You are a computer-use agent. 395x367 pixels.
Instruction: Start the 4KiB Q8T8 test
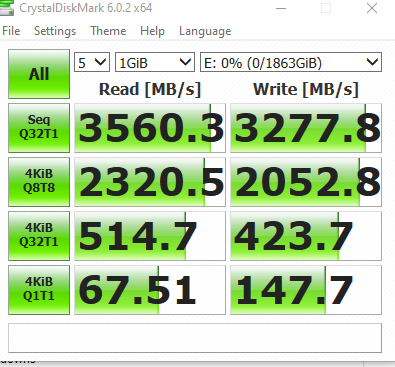coord(39,182)
